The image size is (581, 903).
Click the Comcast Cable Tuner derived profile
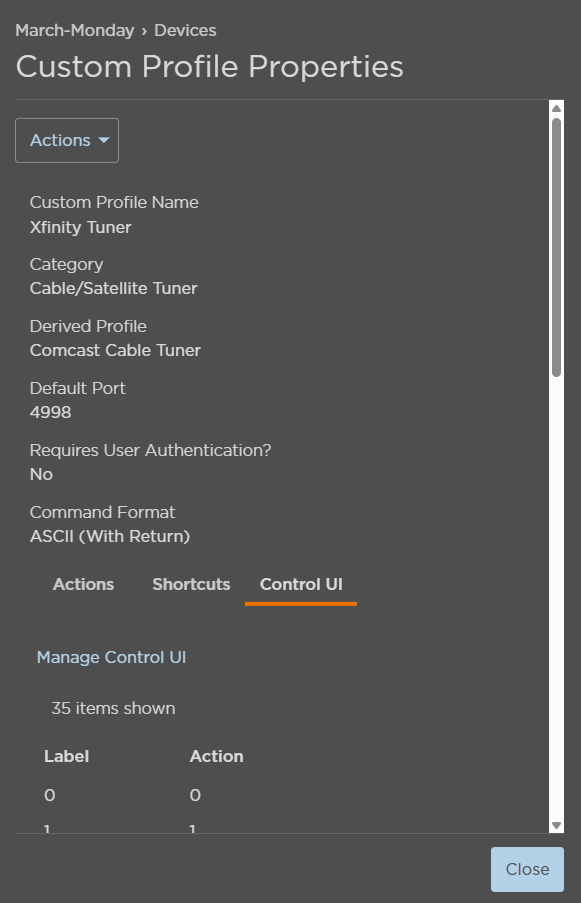click(115, 350)
